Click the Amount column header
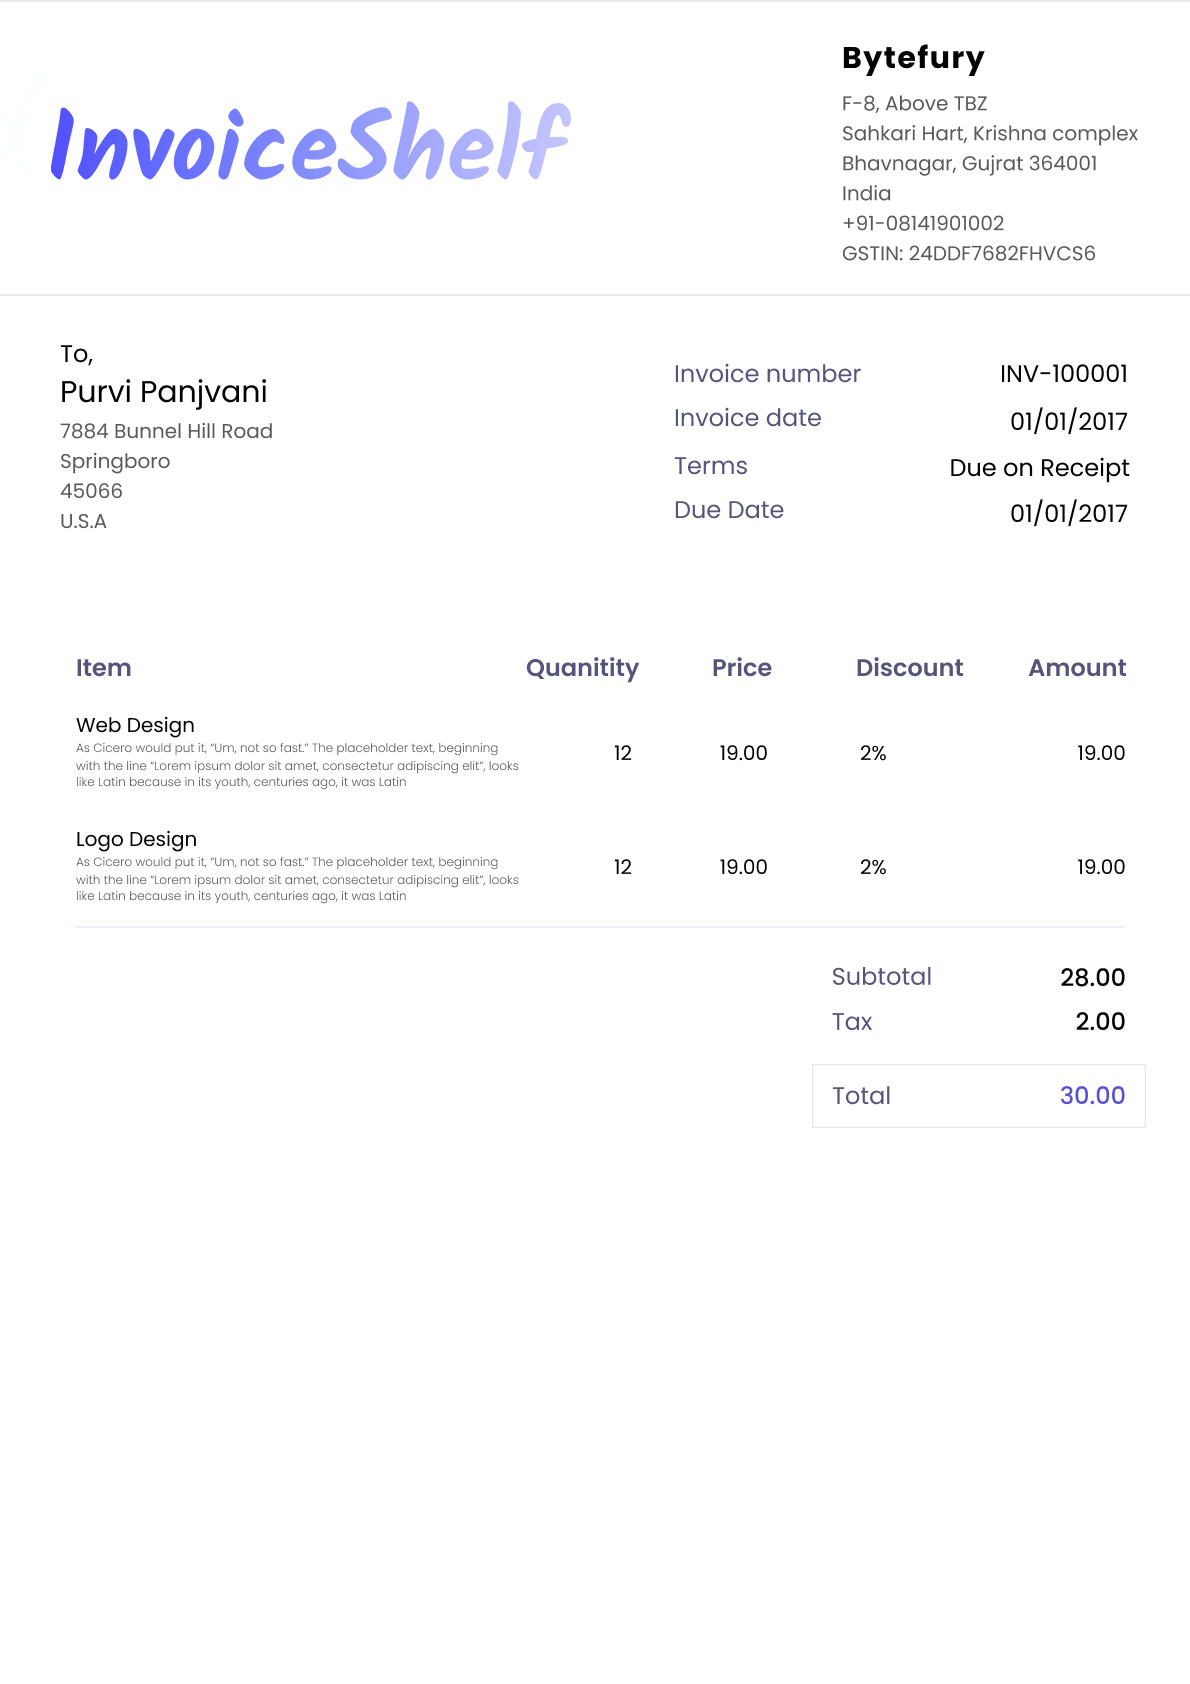Viewport: 1190px width, 1684px height. coord(1077,668)
